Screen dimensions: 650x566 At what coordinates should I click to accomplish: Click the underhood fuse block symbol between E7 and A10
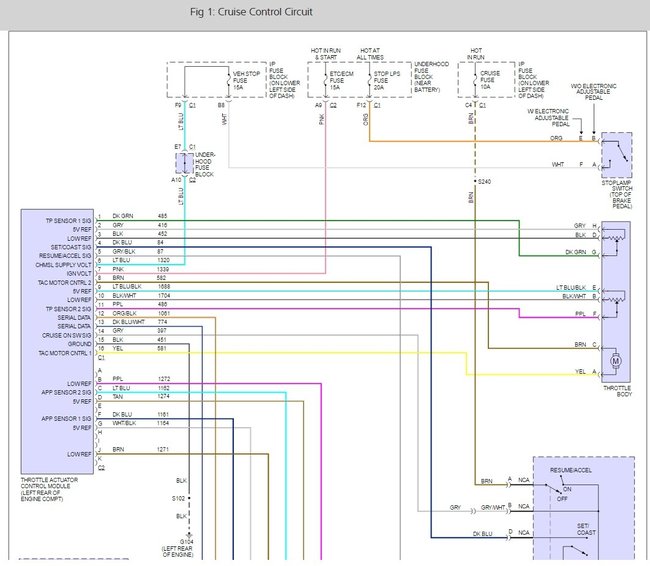(184, 163)
